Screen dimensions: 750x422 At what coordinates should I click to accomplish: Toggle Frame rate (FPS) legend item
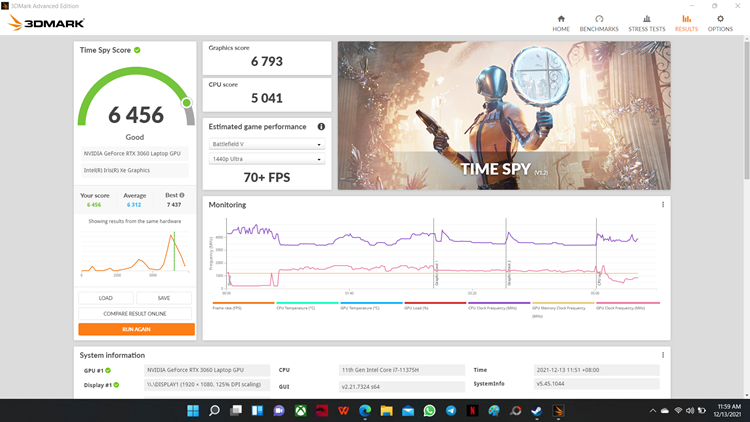243,306
